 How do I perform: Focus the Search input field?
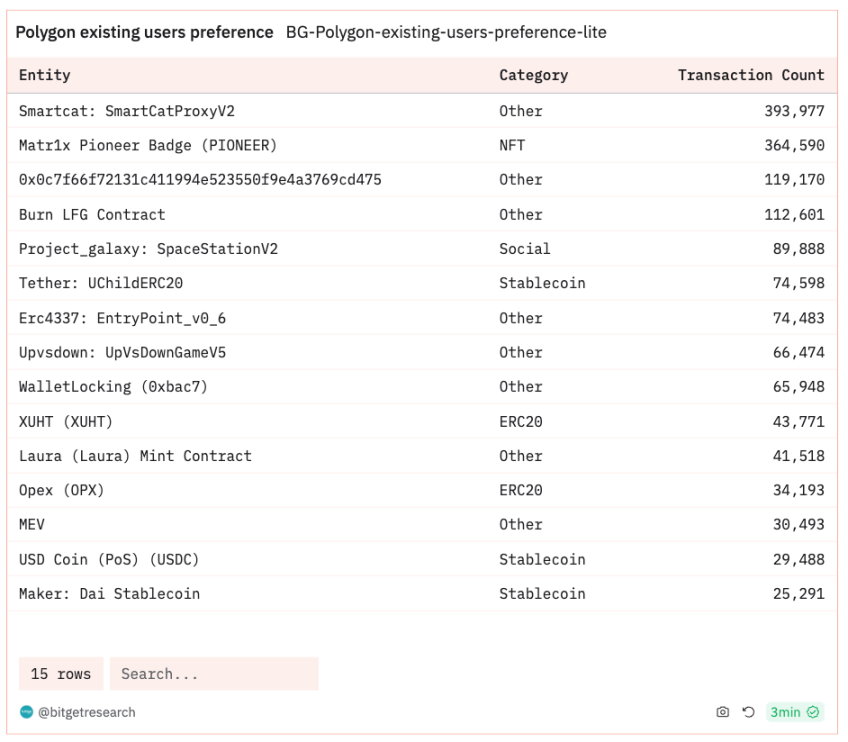214,674
